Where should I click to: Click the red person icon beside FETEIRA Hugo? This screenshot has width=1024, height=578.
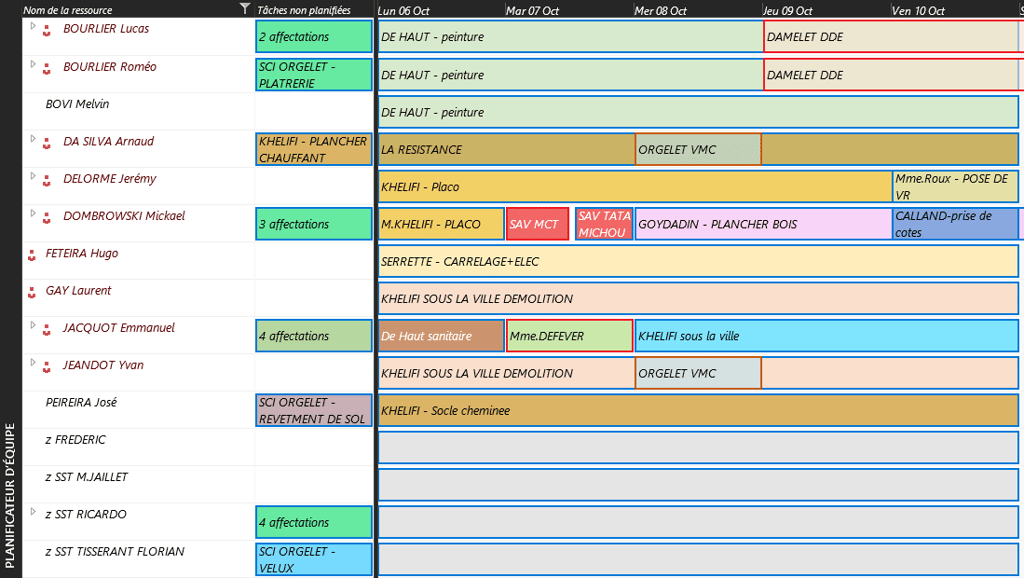pos(31,255)
